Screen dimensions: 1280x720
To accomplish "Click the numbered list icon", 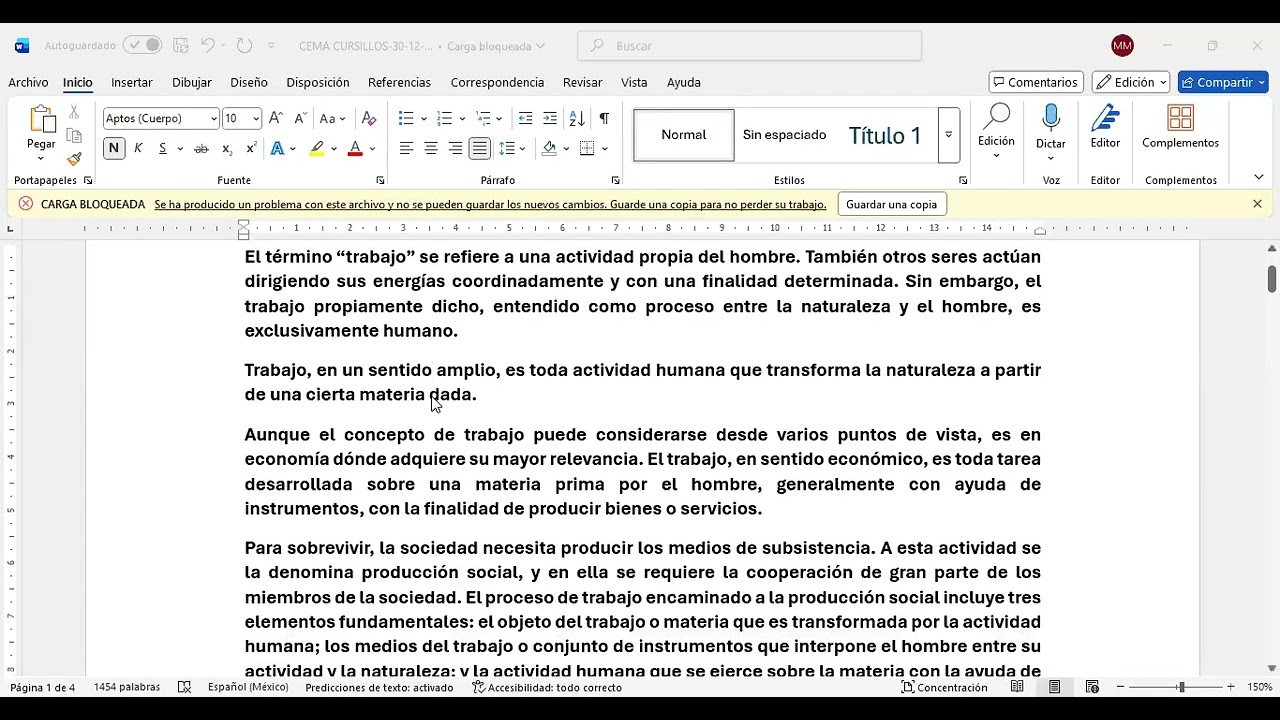I will tap(445, 118).
